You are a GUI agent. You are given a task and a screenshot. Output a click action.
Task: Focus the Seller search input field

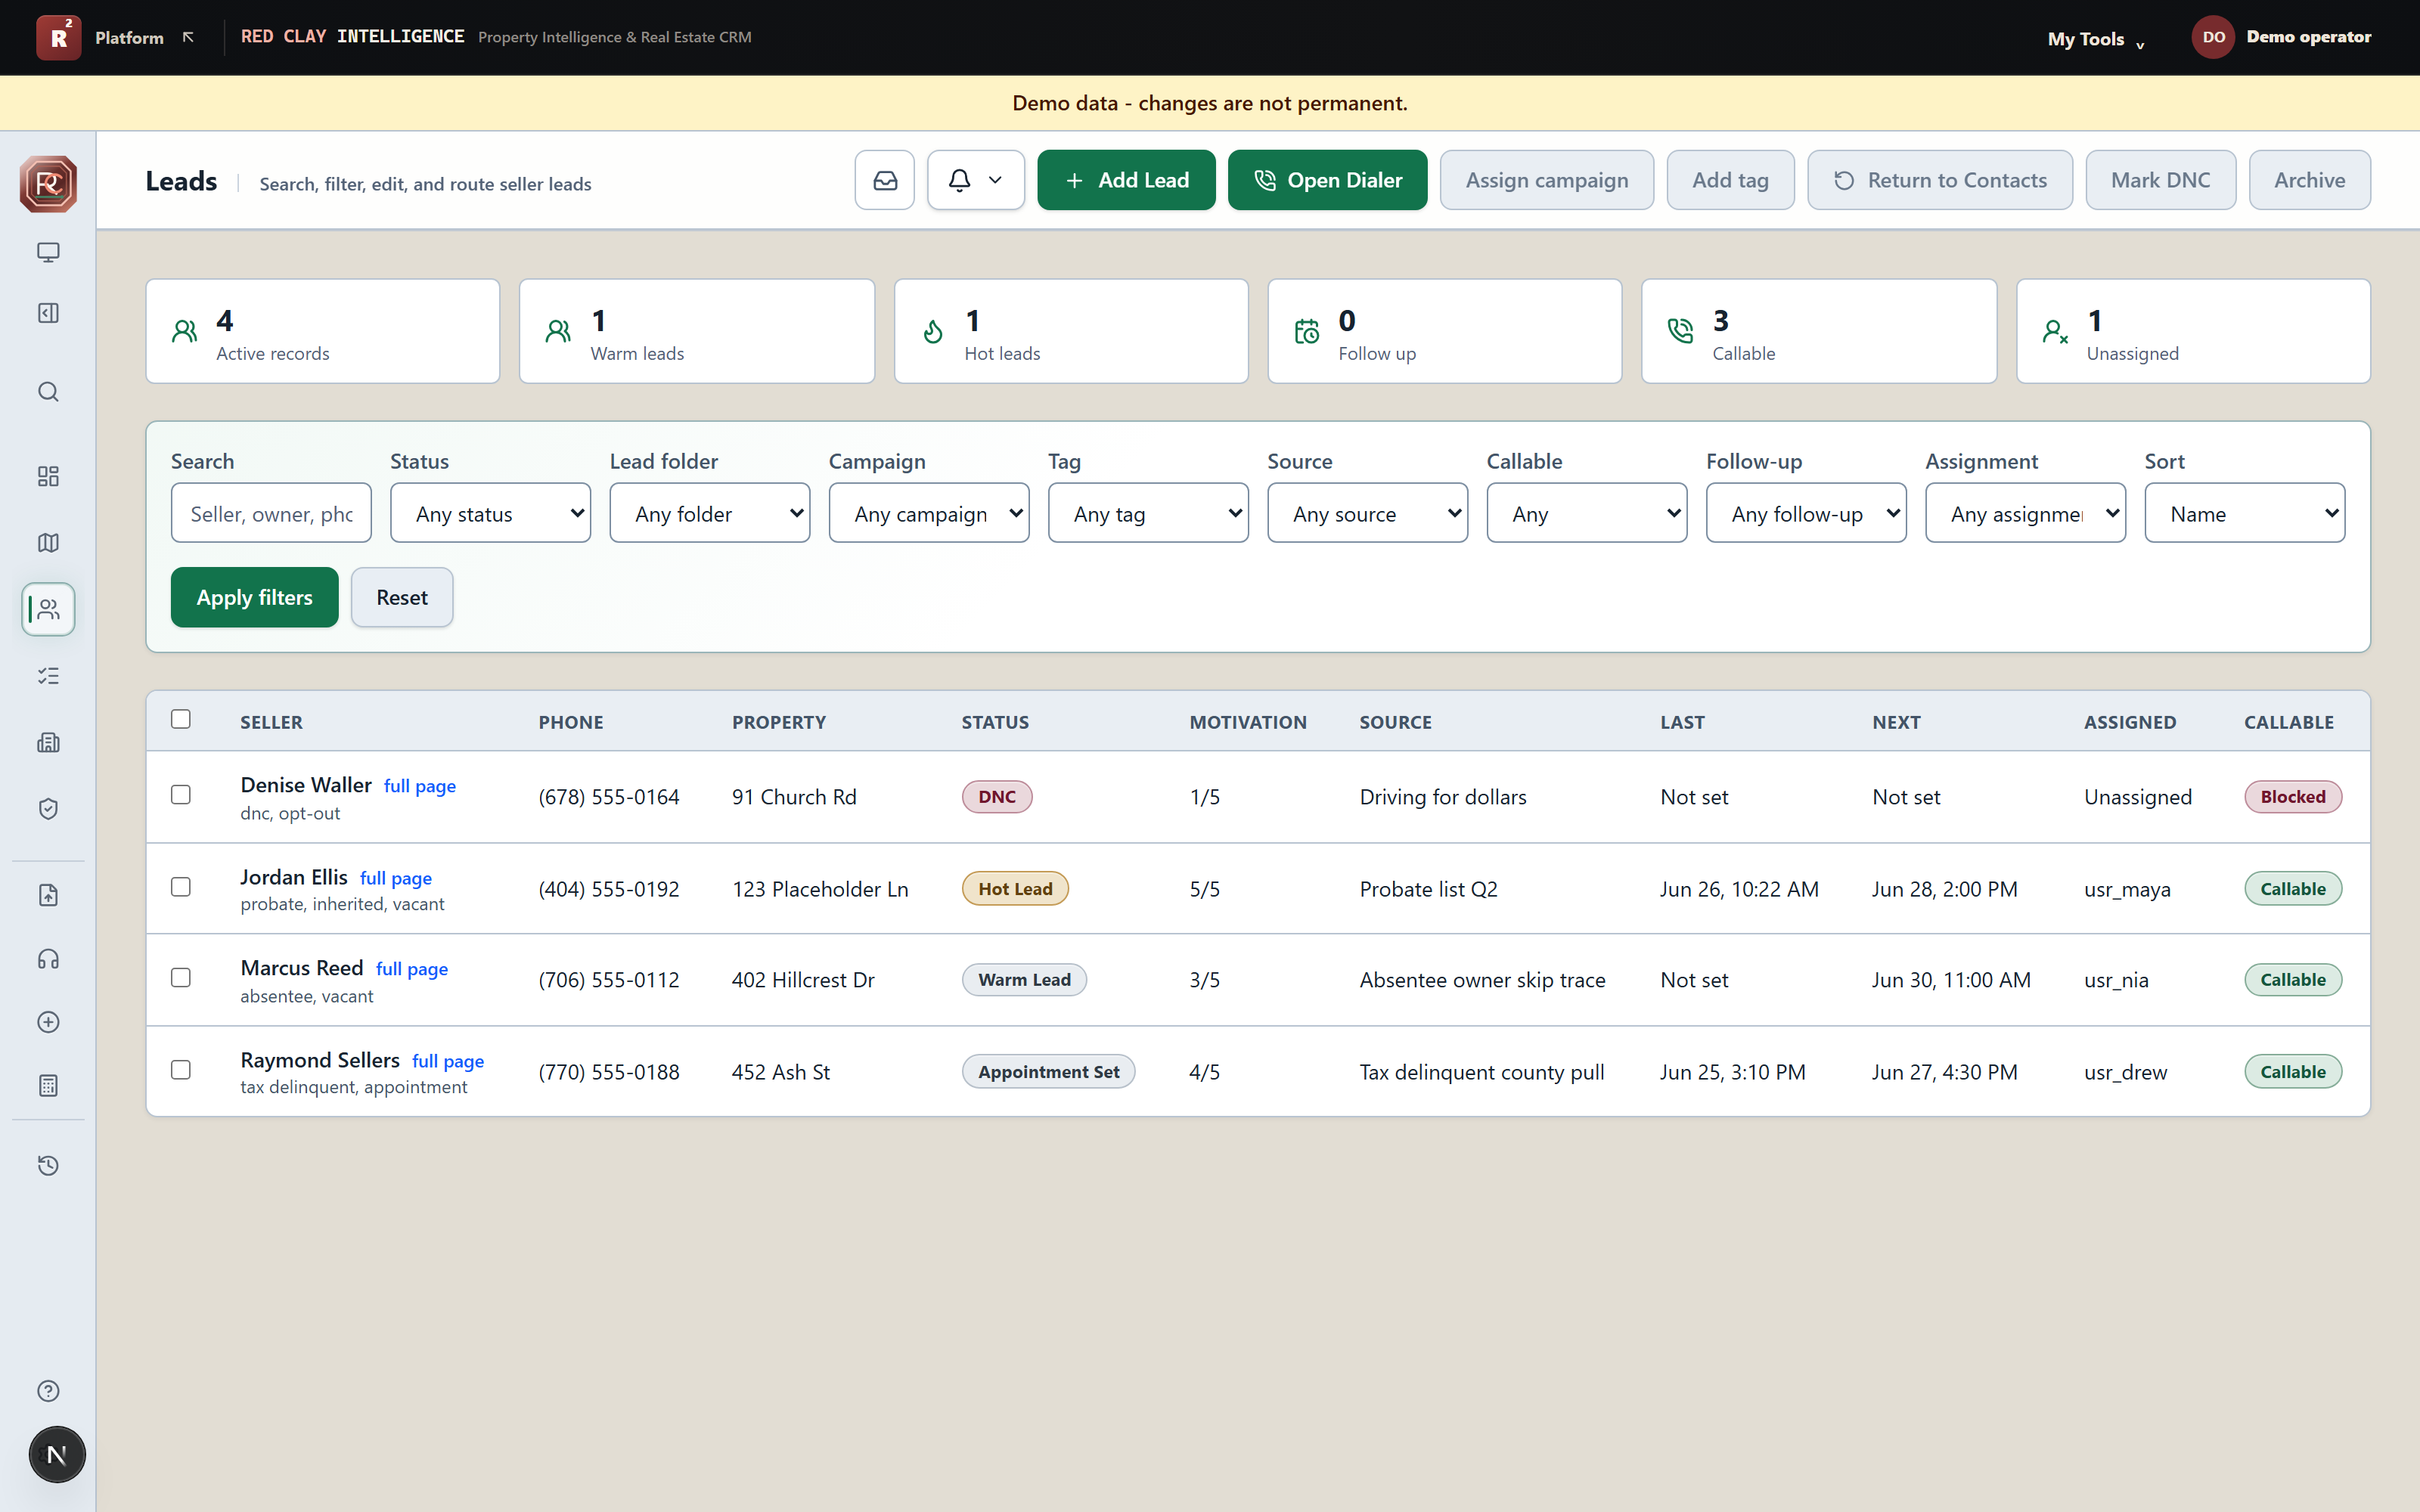[x=271, y=513]
